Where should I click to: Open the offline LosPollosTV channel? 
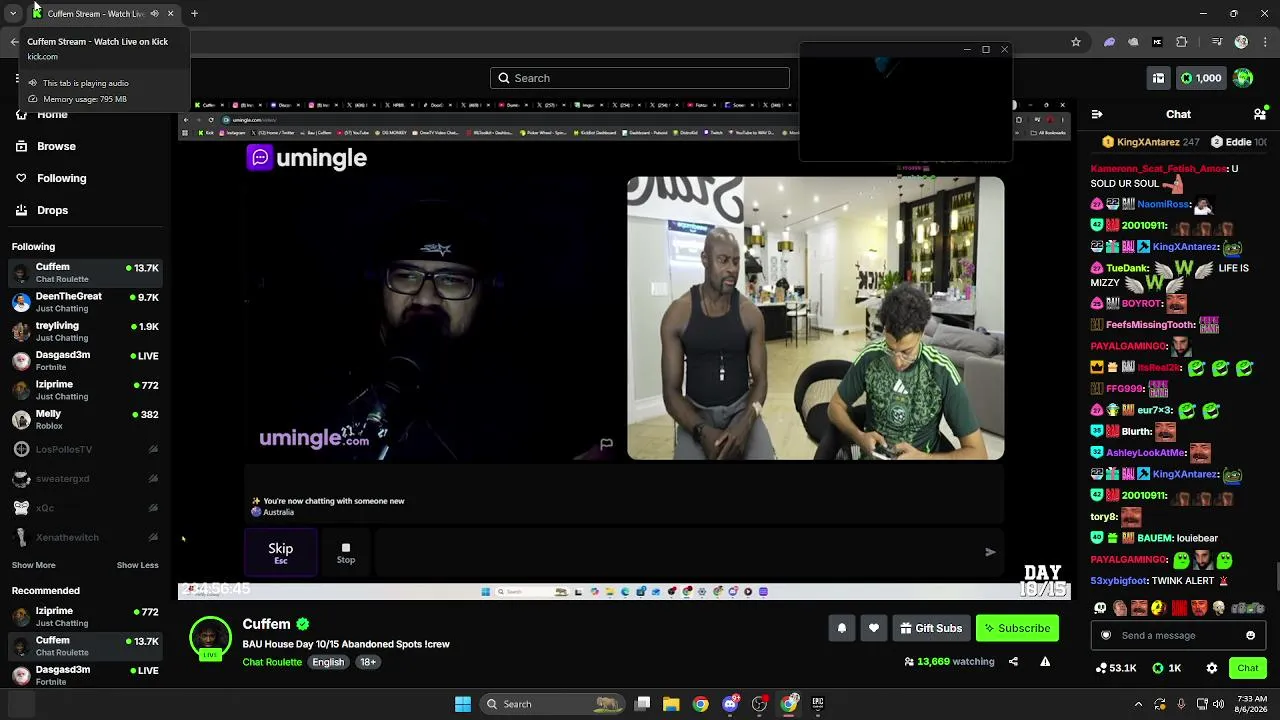[85, 449]
